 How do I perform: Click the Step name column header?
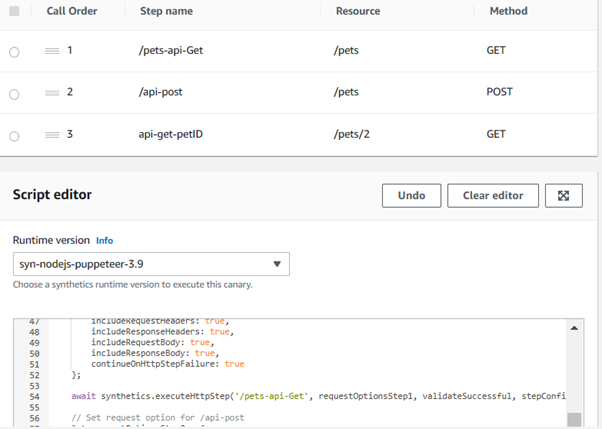165,12
